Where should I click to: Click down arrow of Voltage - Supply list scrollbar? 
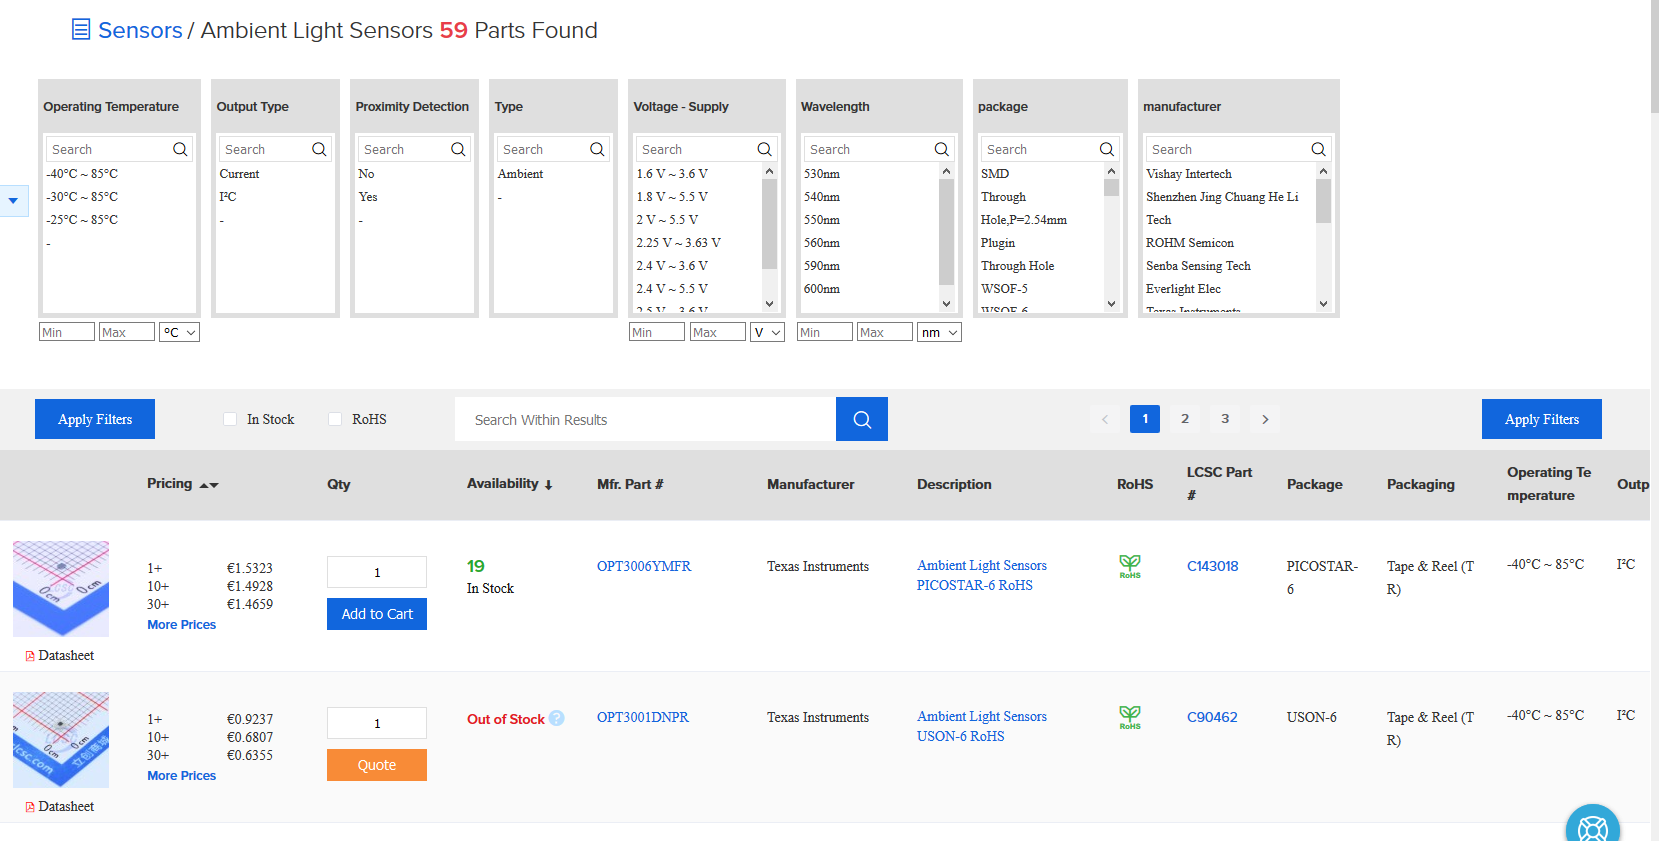[x=769, y=303]
